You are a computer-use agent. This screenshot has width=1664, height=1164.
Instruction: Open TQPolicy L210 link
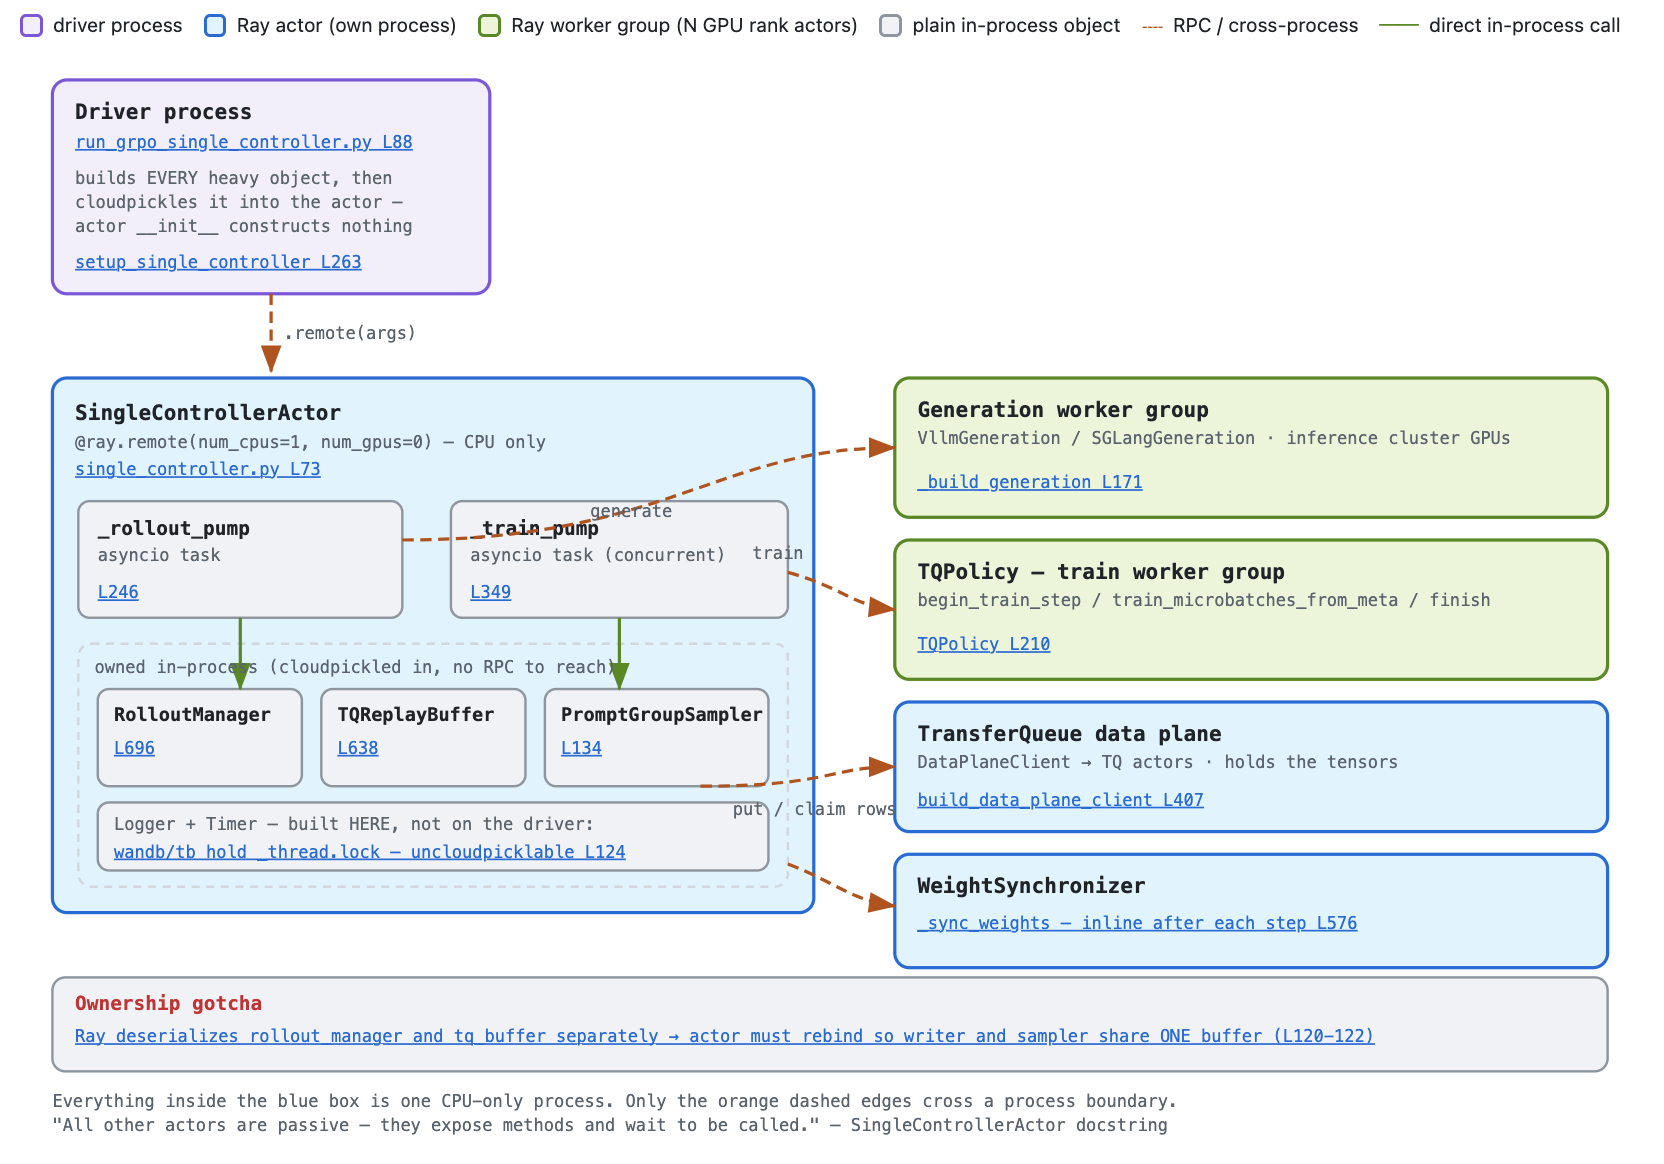point(984,644)
